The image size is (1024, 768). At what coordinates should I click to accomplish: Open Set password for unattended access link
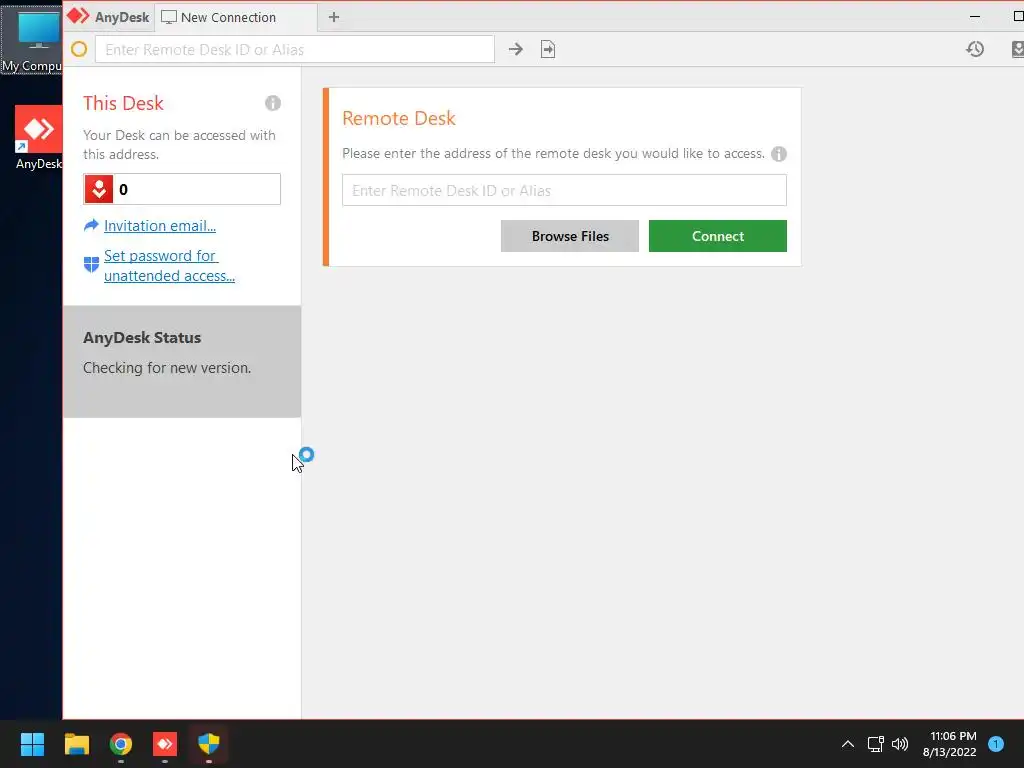(169, 266)
